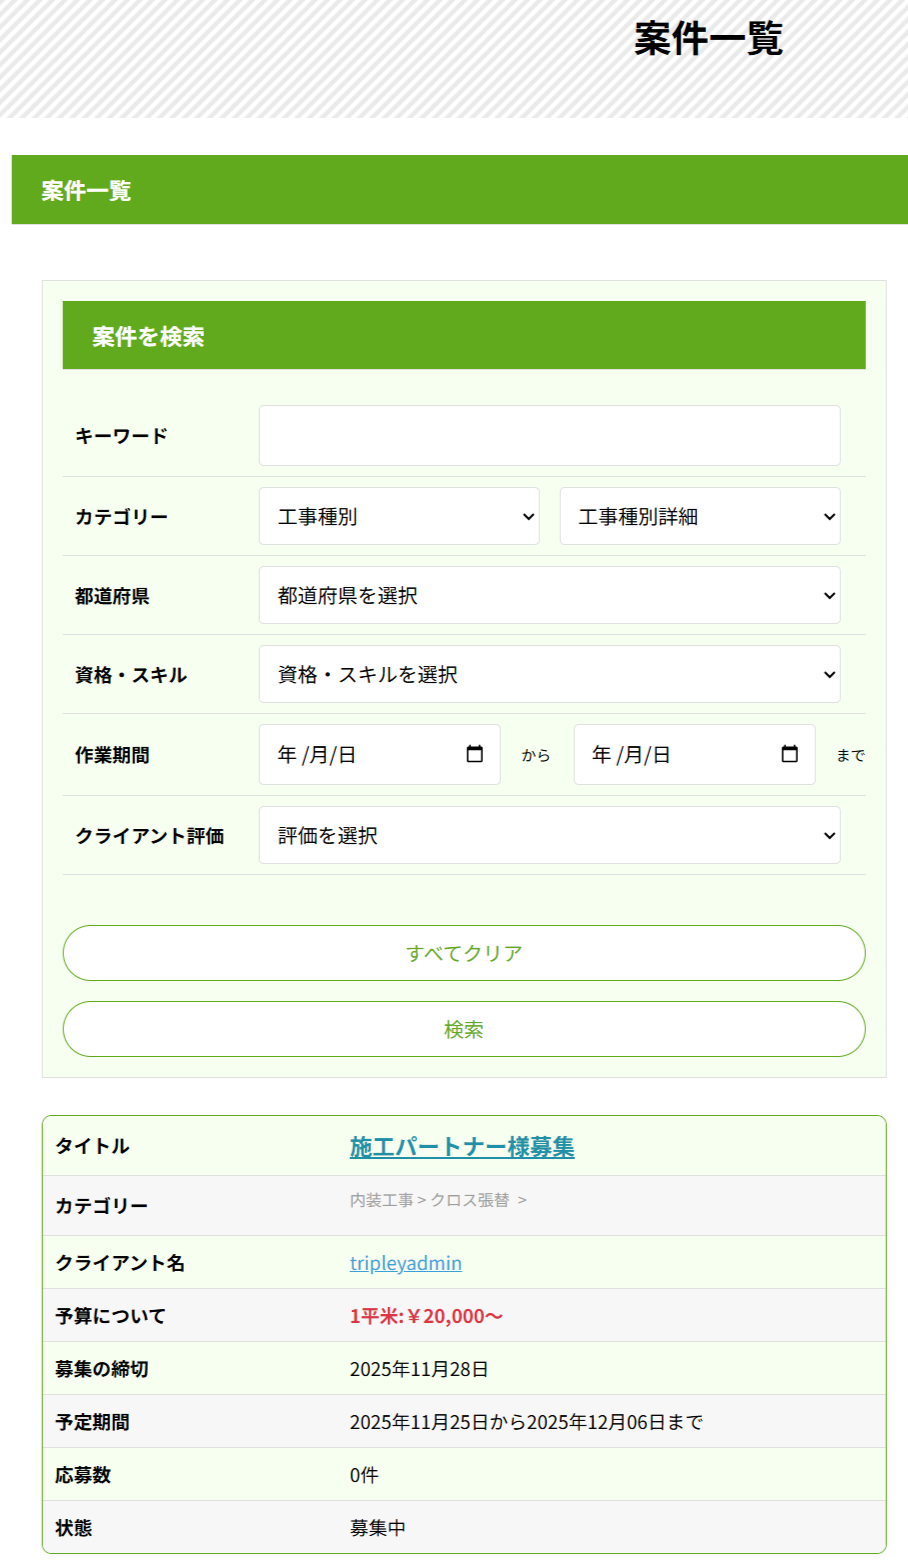908x1562 pixels.
Task: Open the 都道府県を選択 prefecture dropdown
Action: (x=549, y=595)
